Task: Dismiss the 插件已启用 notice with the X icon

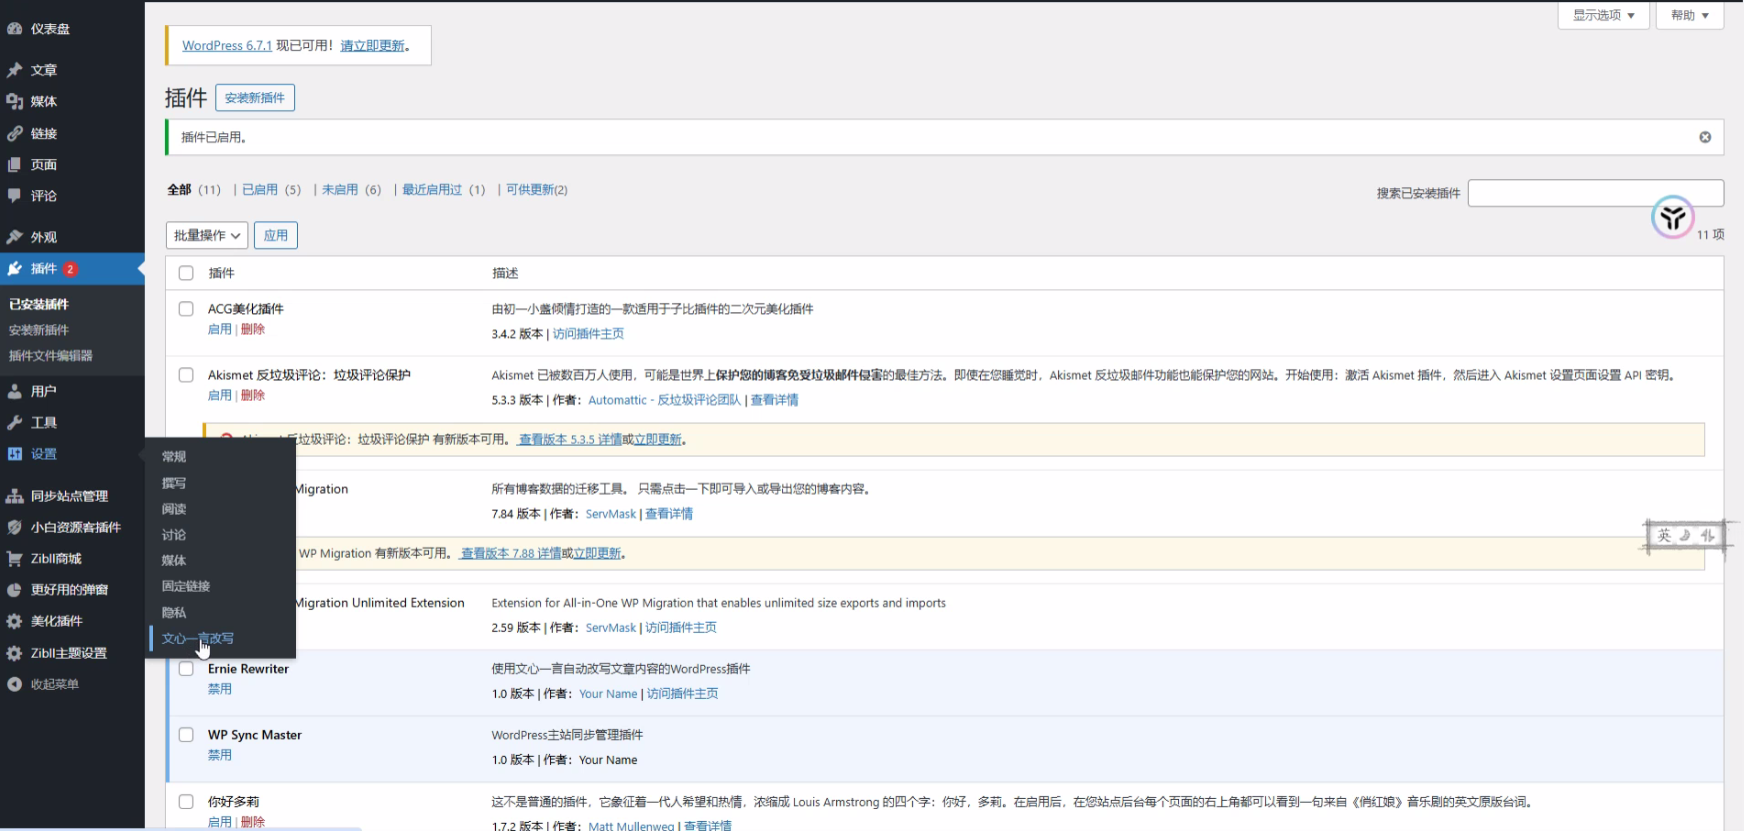Action: (1705, 137)
